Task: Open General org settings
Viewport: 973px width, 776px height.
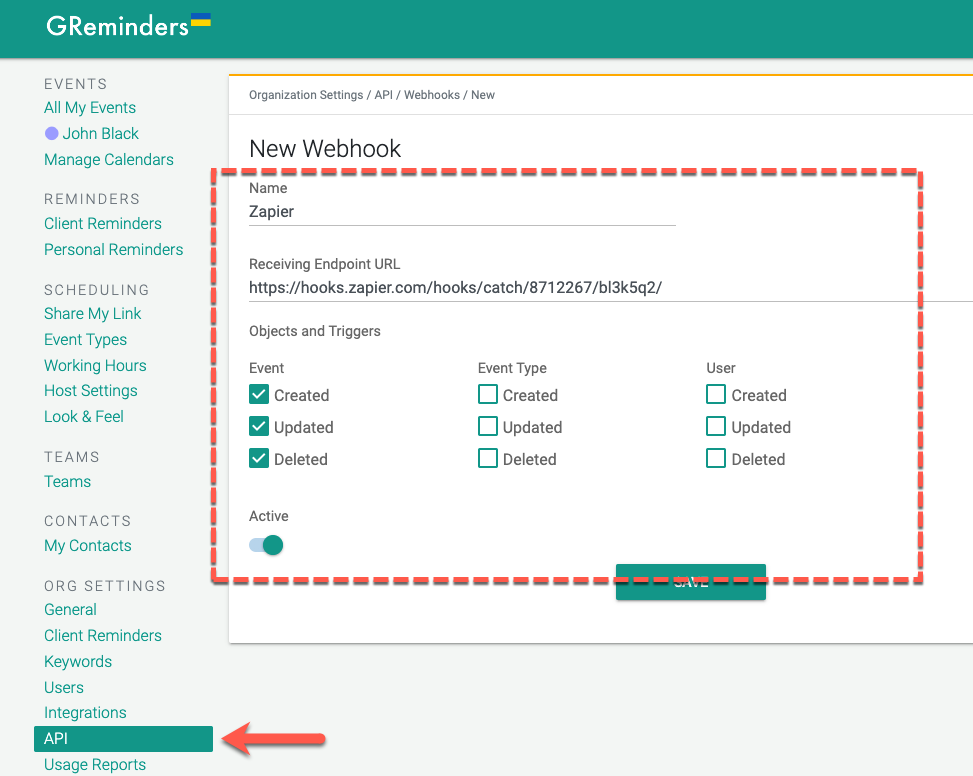Action: 70,610
